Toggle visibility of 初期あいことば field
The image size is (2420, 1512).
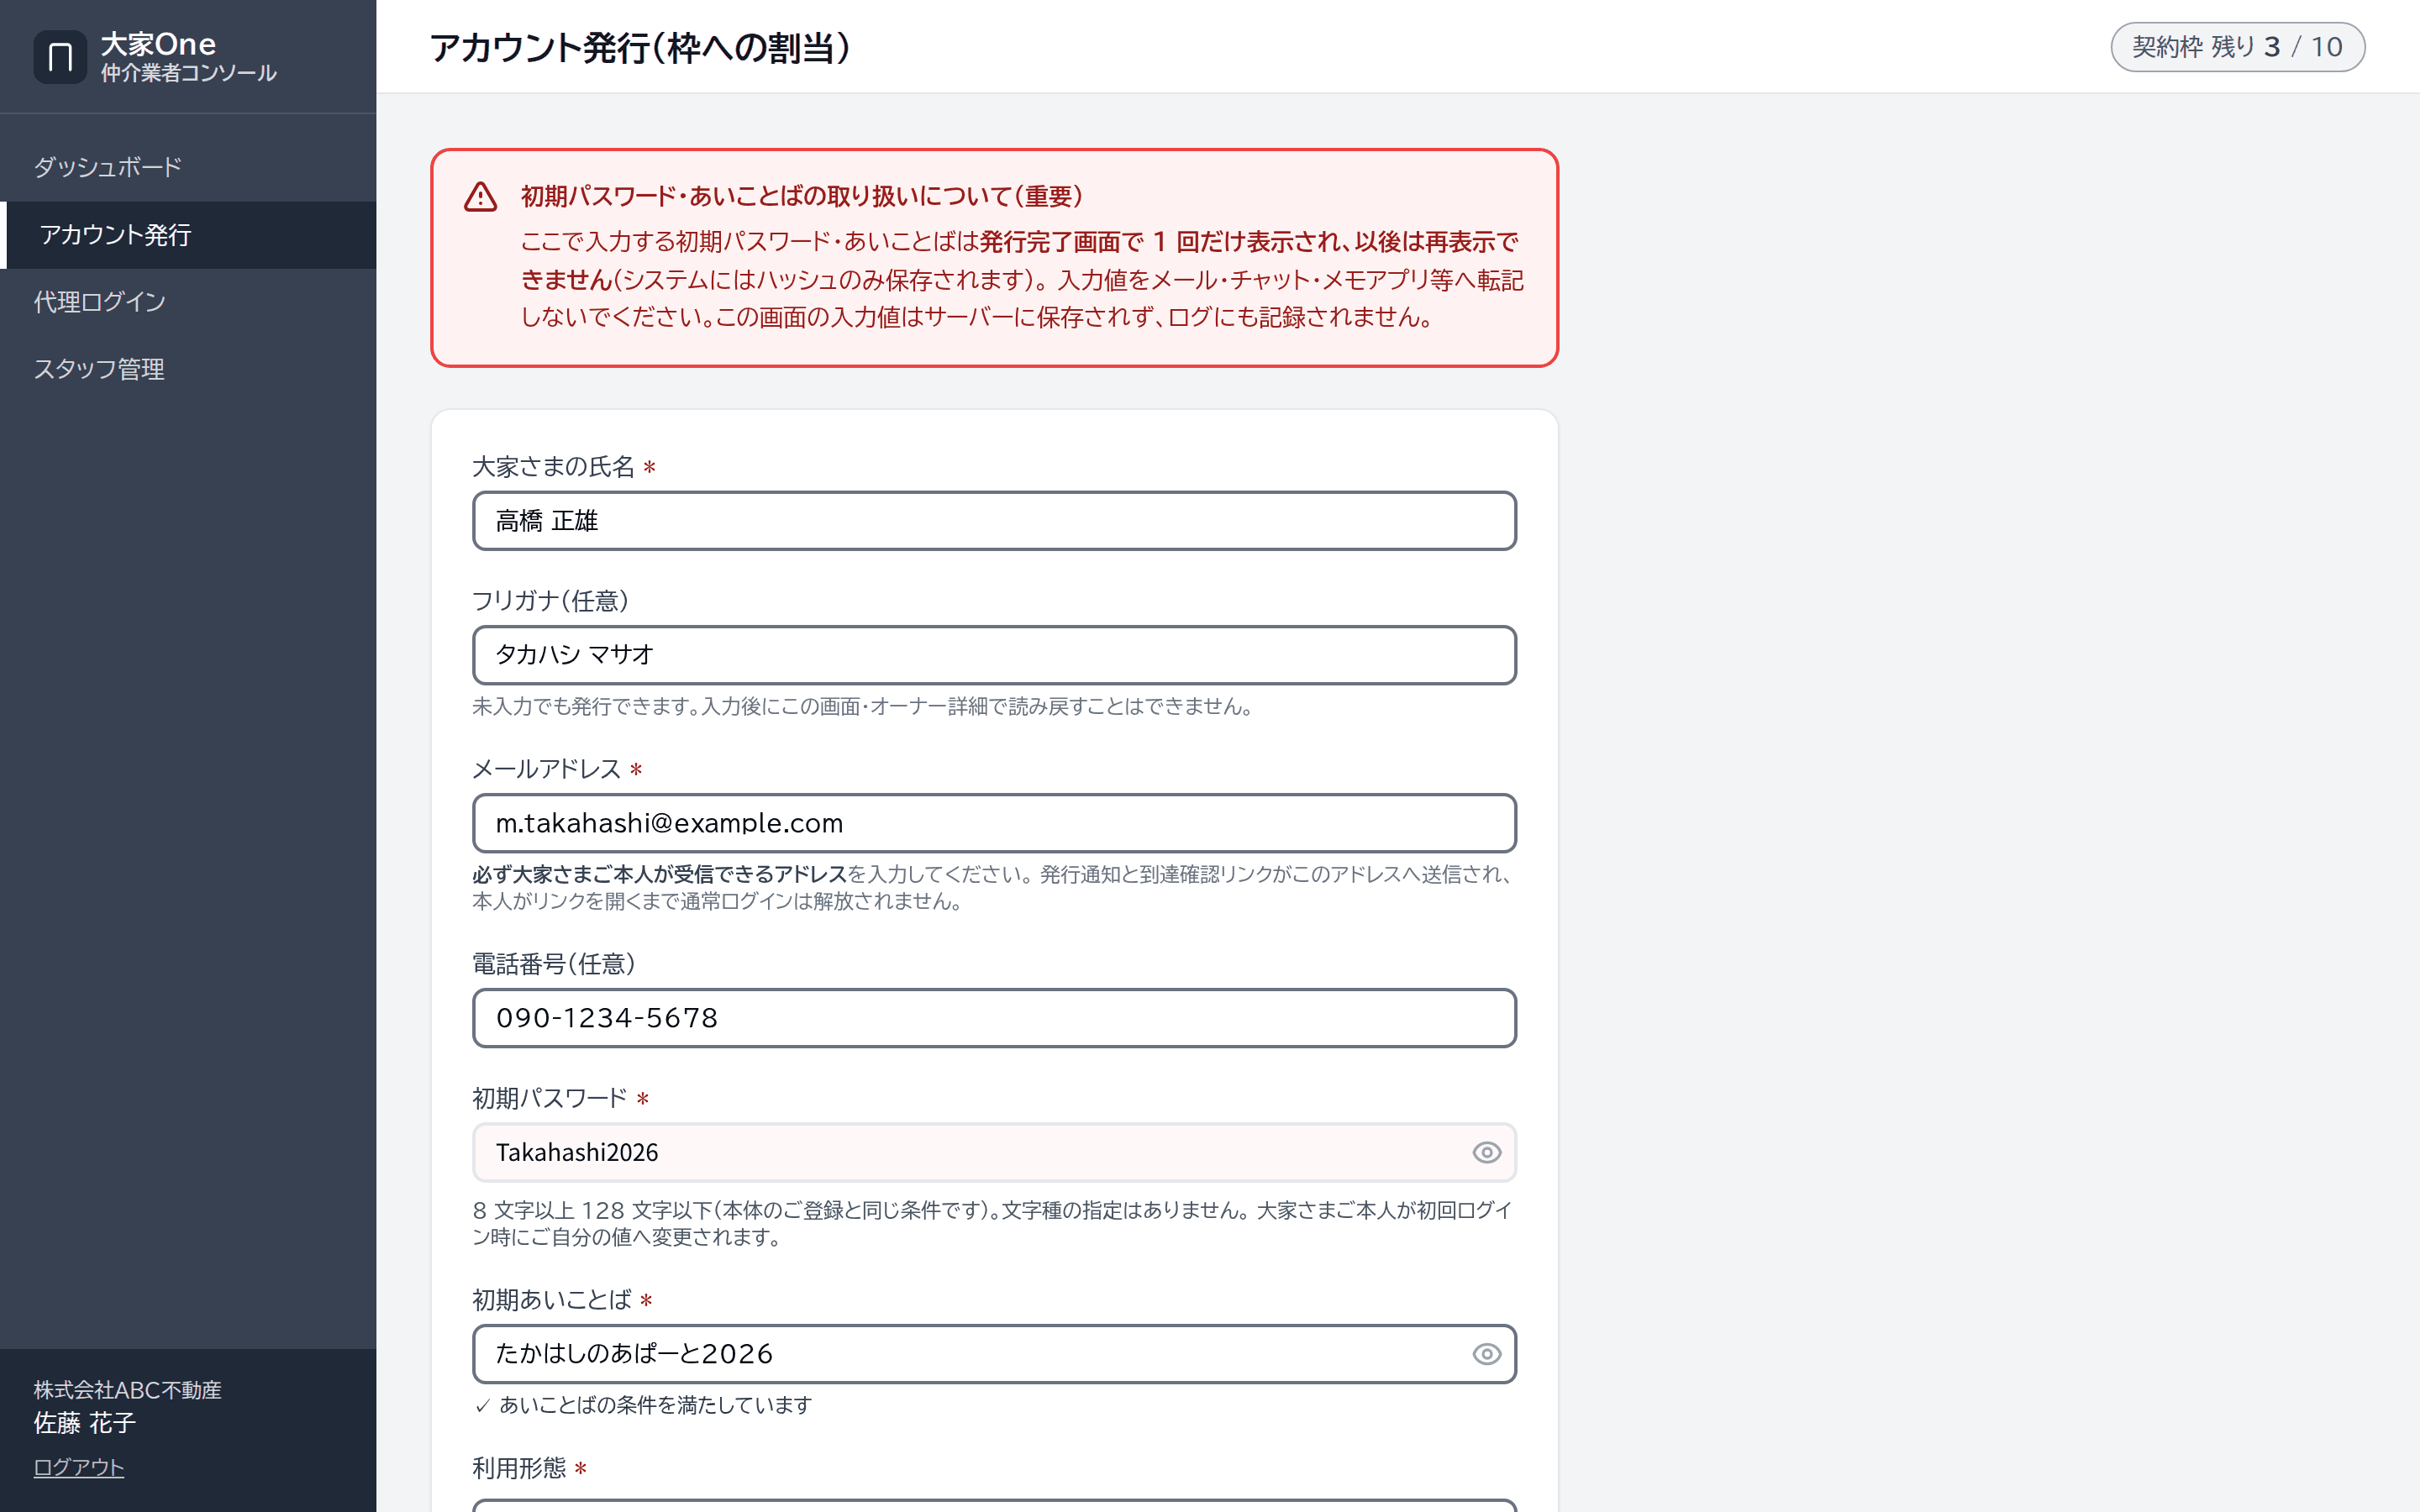coord(1486,1353)
